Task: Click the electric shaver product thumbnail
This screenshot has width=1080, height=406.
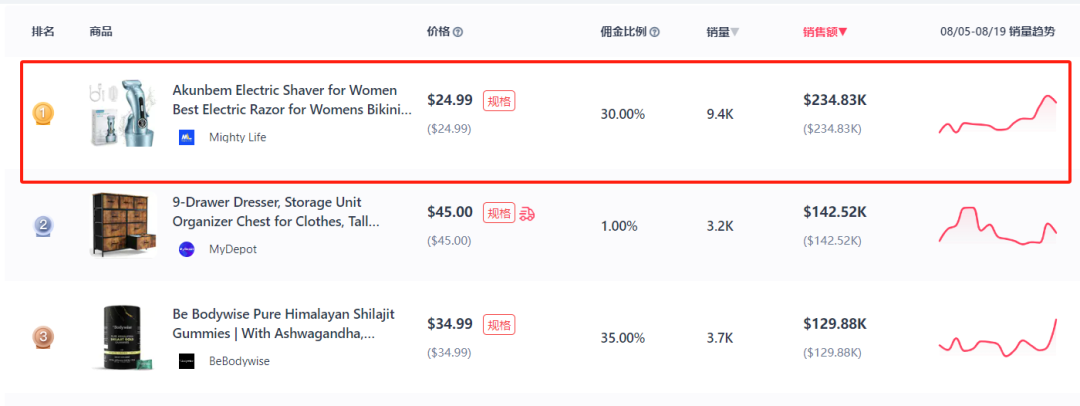Action: click(x=122, y=113)
